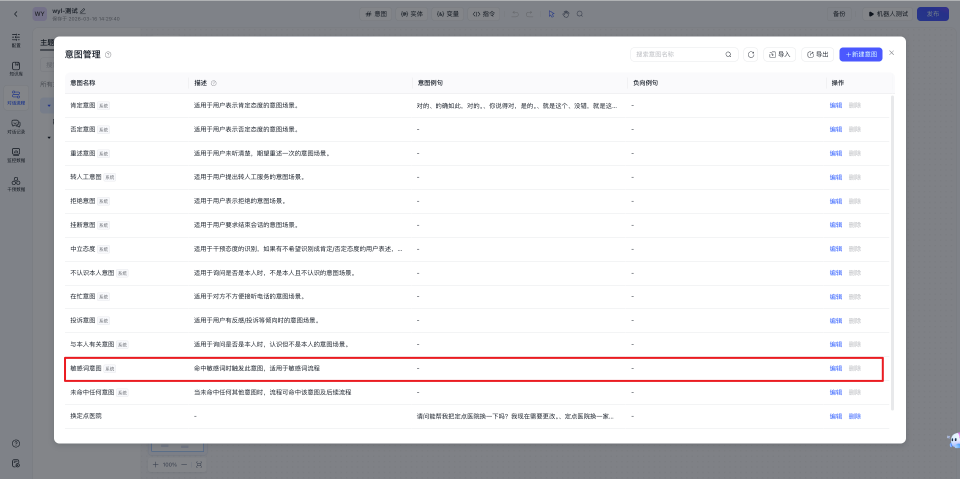This screenshot has width=960, height=479.
Task: Click the help icon beside 意图管理 title
Action: click(x=108, y=55)
